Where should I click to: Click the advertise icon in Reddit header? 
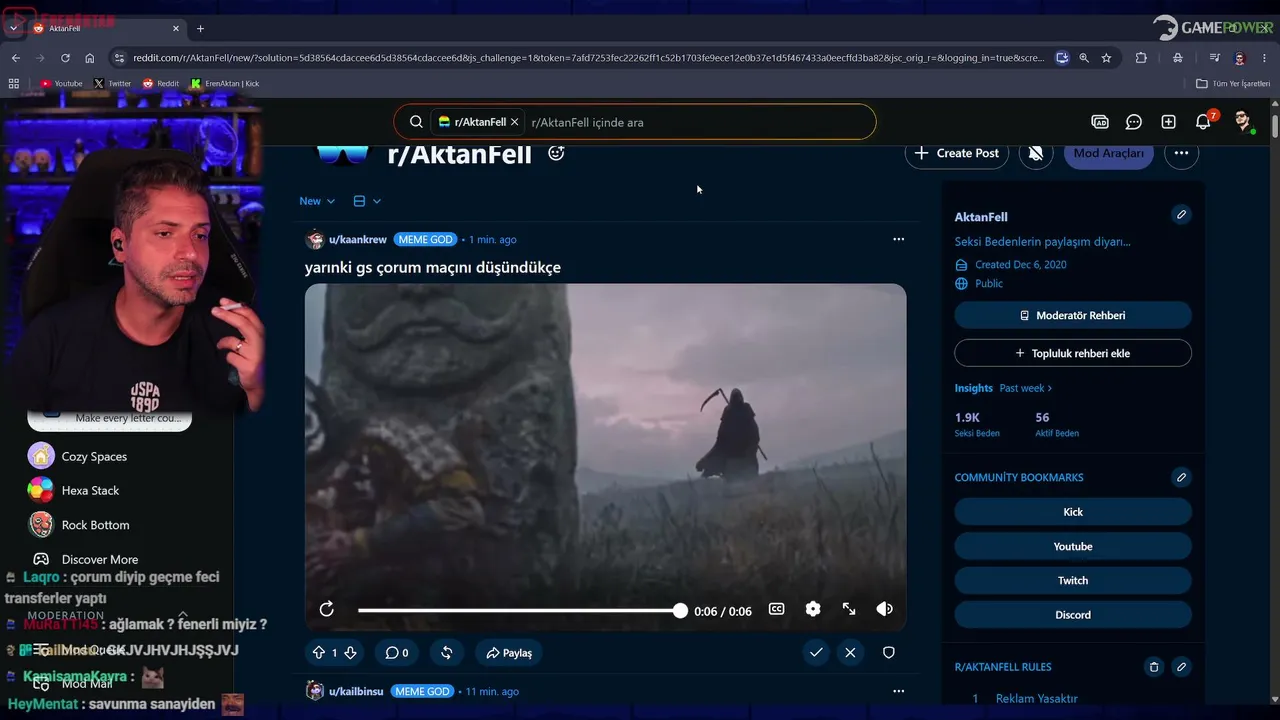point(1100,122)
